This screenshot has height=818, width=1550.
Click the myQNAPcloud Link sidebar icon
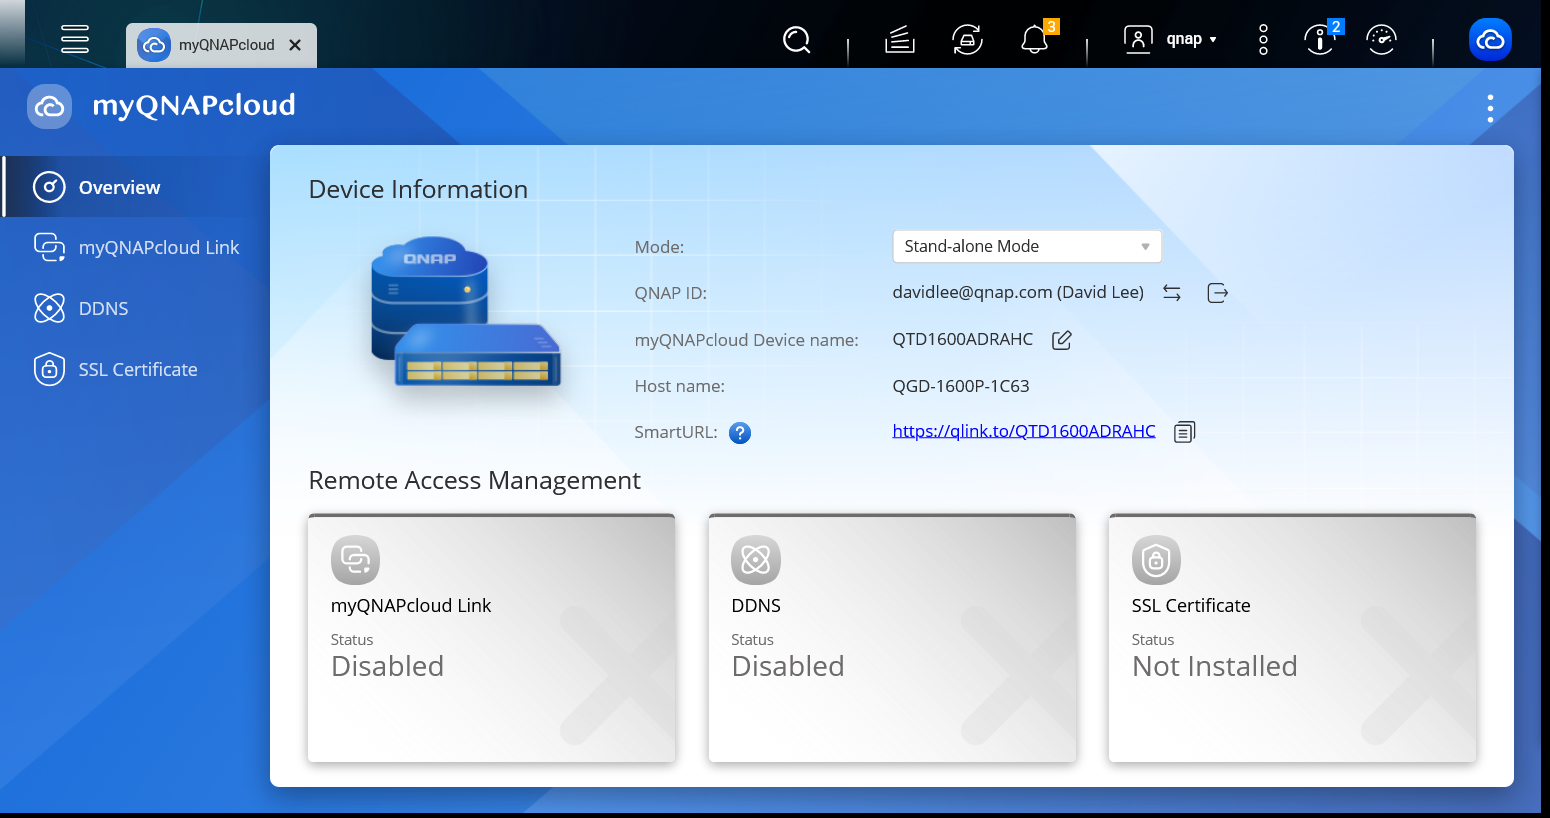(49, 247)
